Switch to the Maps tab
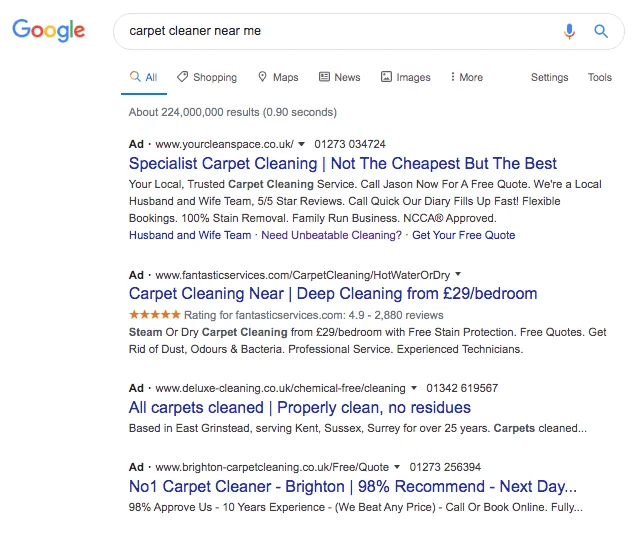 (278, 77)
